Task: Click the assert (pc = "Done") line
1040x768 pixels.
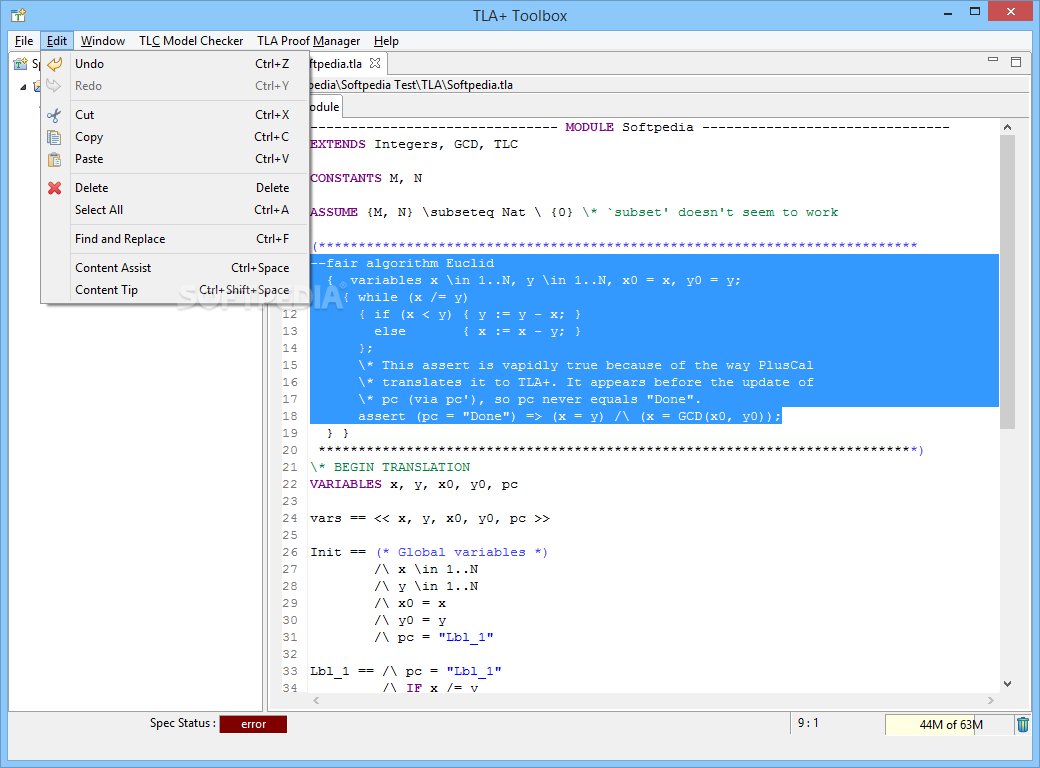Action: click(x=570, y=416)
